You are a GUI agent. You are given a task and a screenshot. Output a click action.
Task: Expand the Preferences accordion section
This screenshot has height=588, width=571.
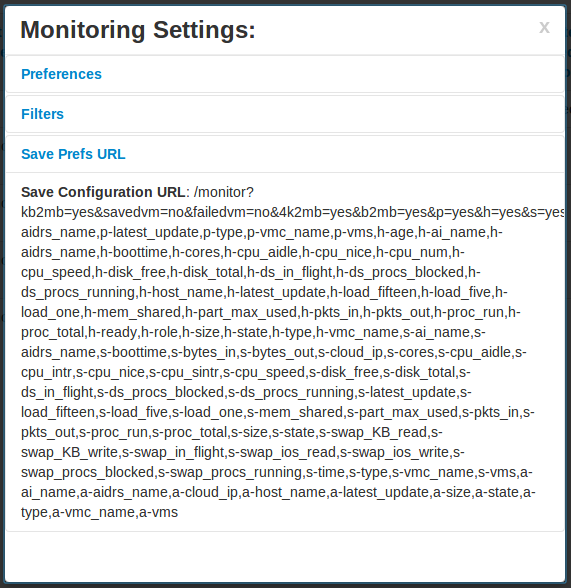61,74
